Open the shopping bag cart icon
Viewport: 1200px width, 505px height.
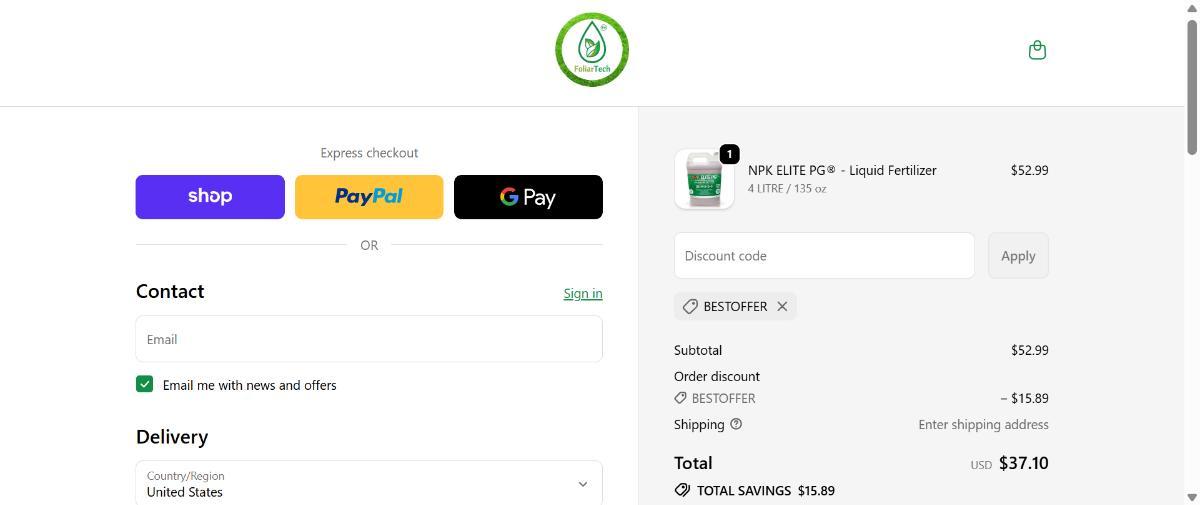click(1037, 50)
